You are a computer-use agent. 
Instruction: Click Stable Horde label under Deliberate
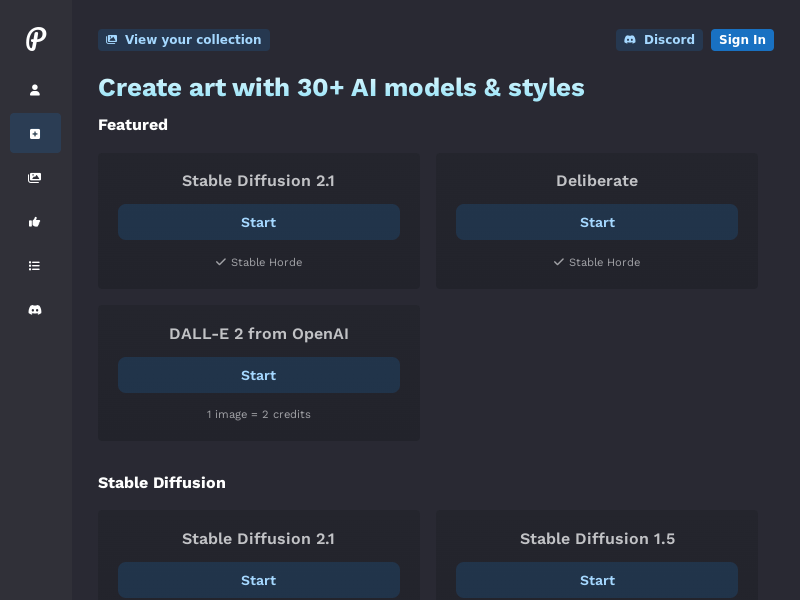click(604, 262)
